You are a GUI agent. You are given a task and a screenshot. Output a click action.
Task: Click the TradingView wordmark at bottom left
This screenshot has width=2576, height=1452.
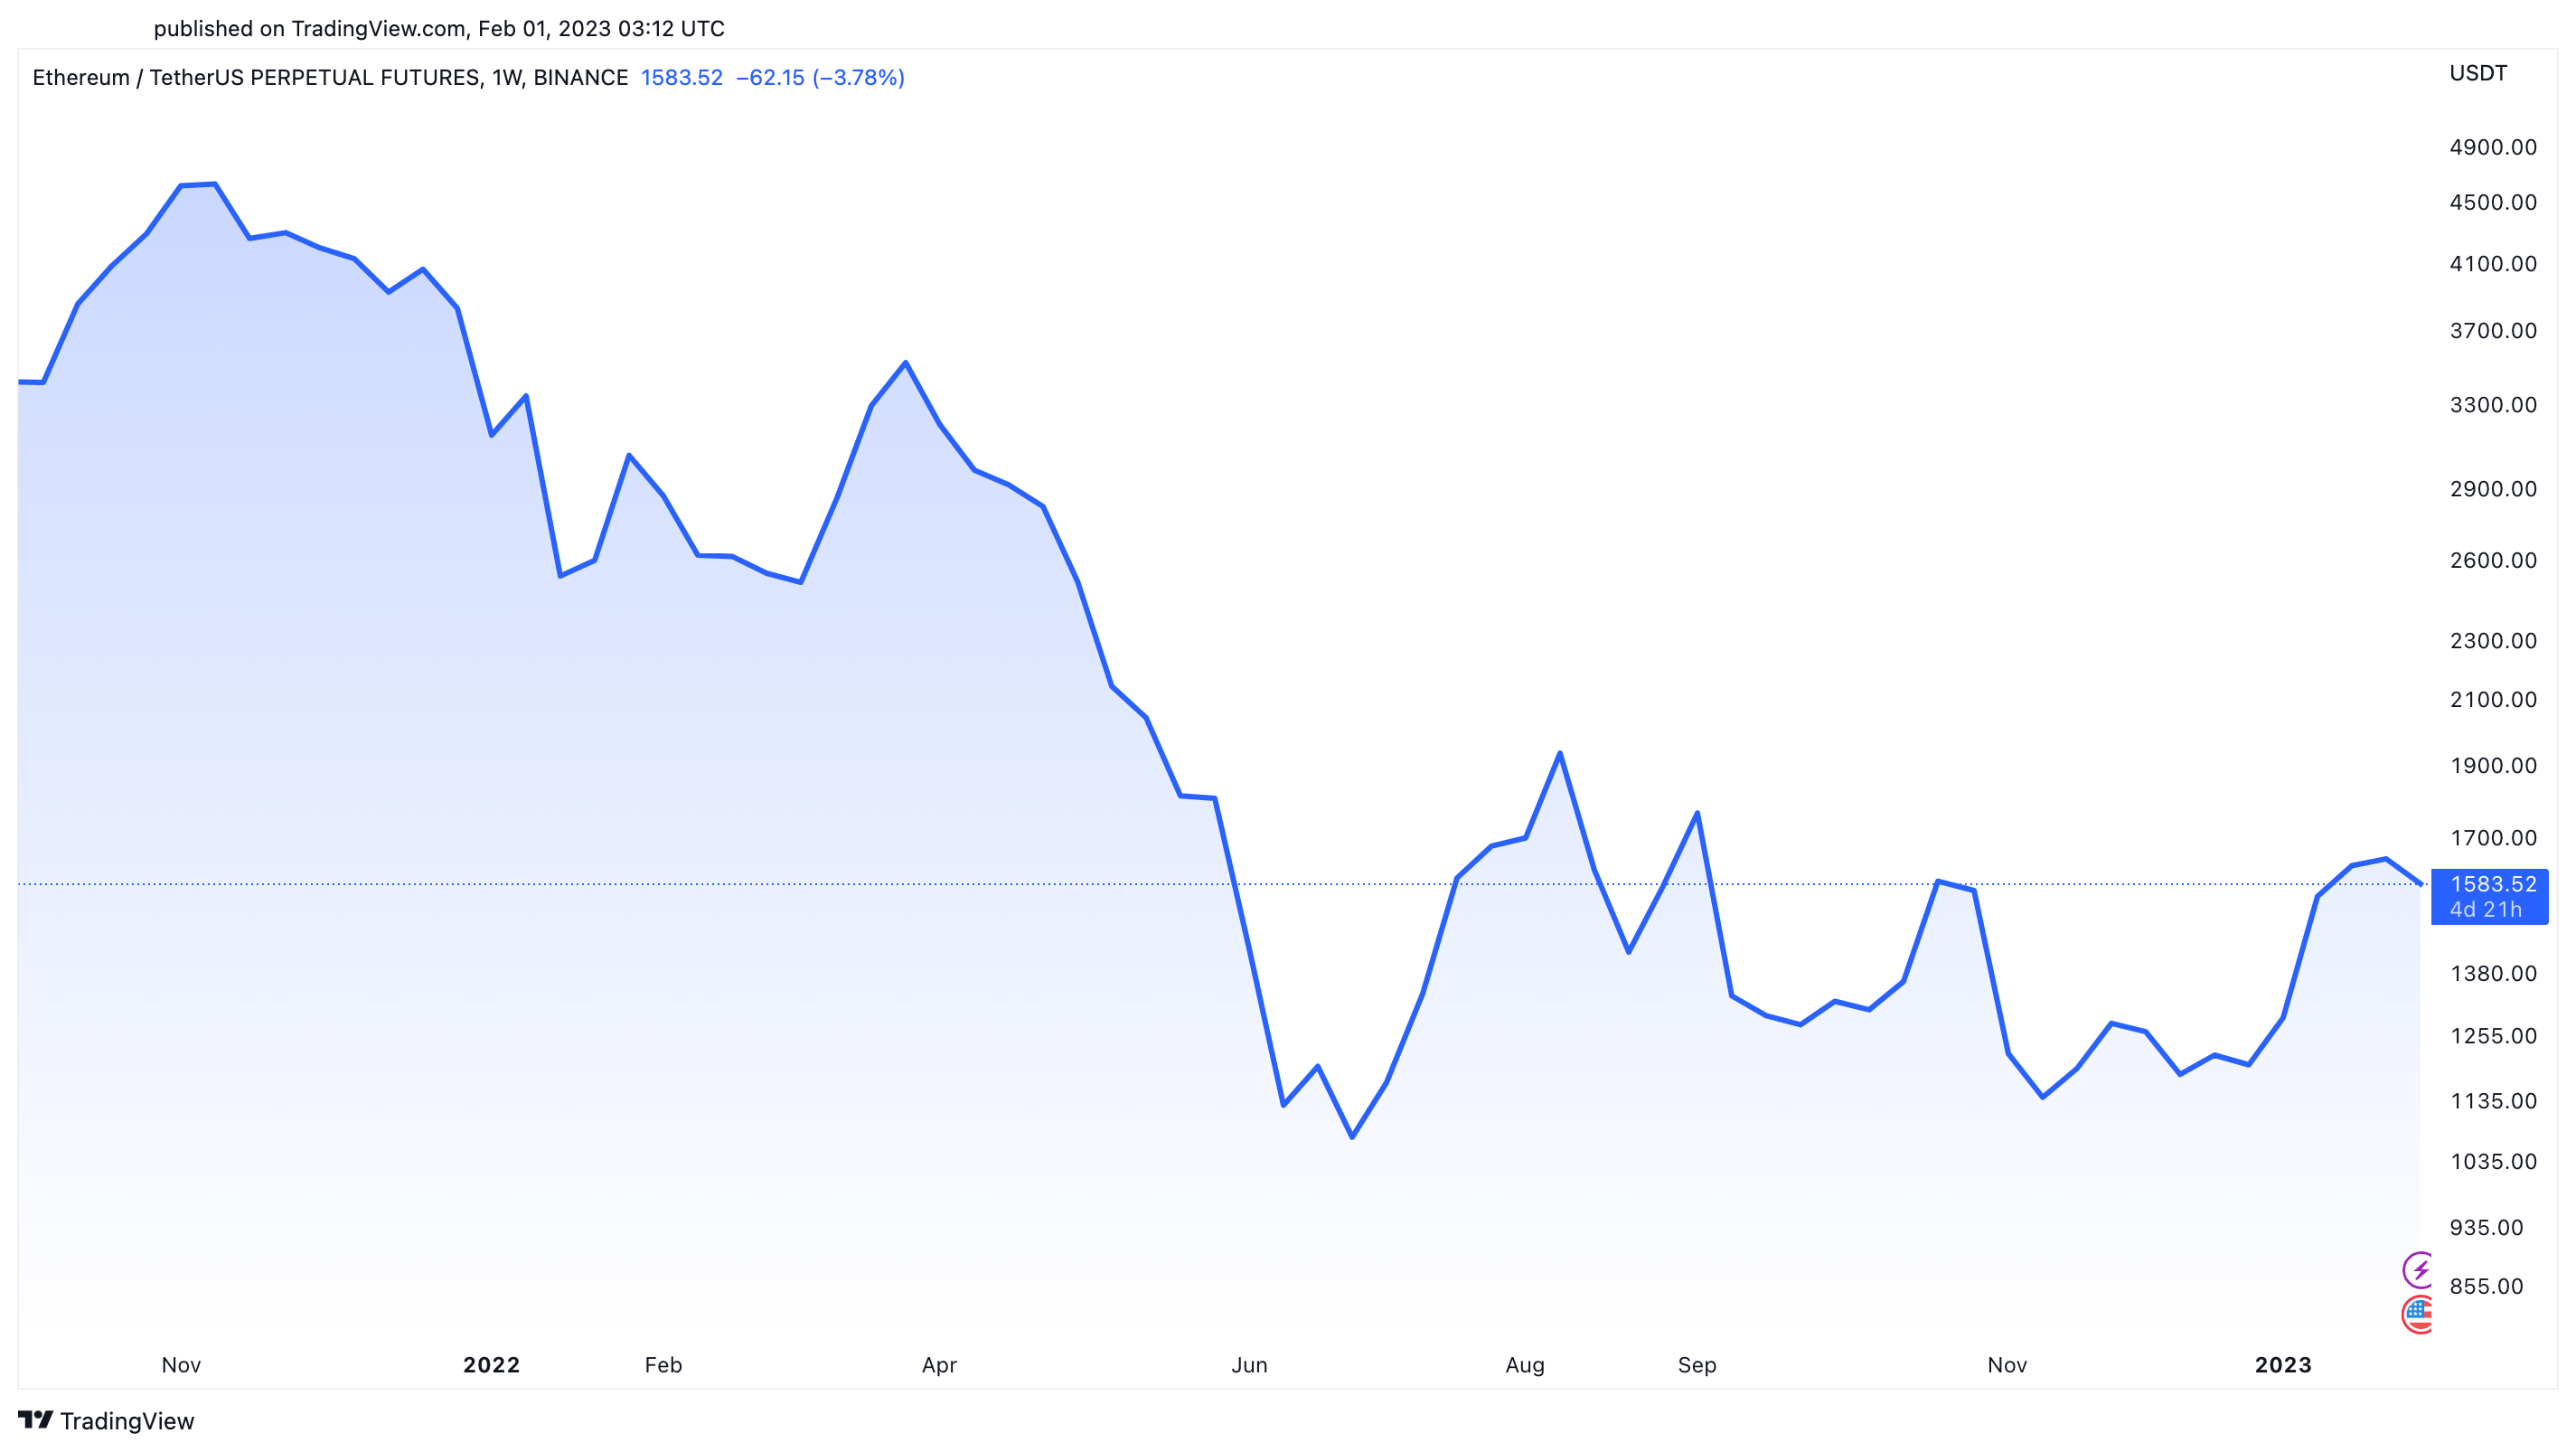coord(127,1421)
